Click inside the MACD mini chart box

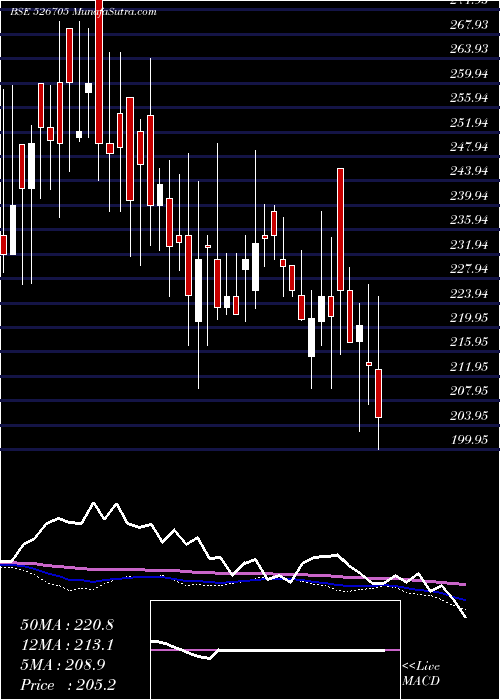tap(275, 650)
